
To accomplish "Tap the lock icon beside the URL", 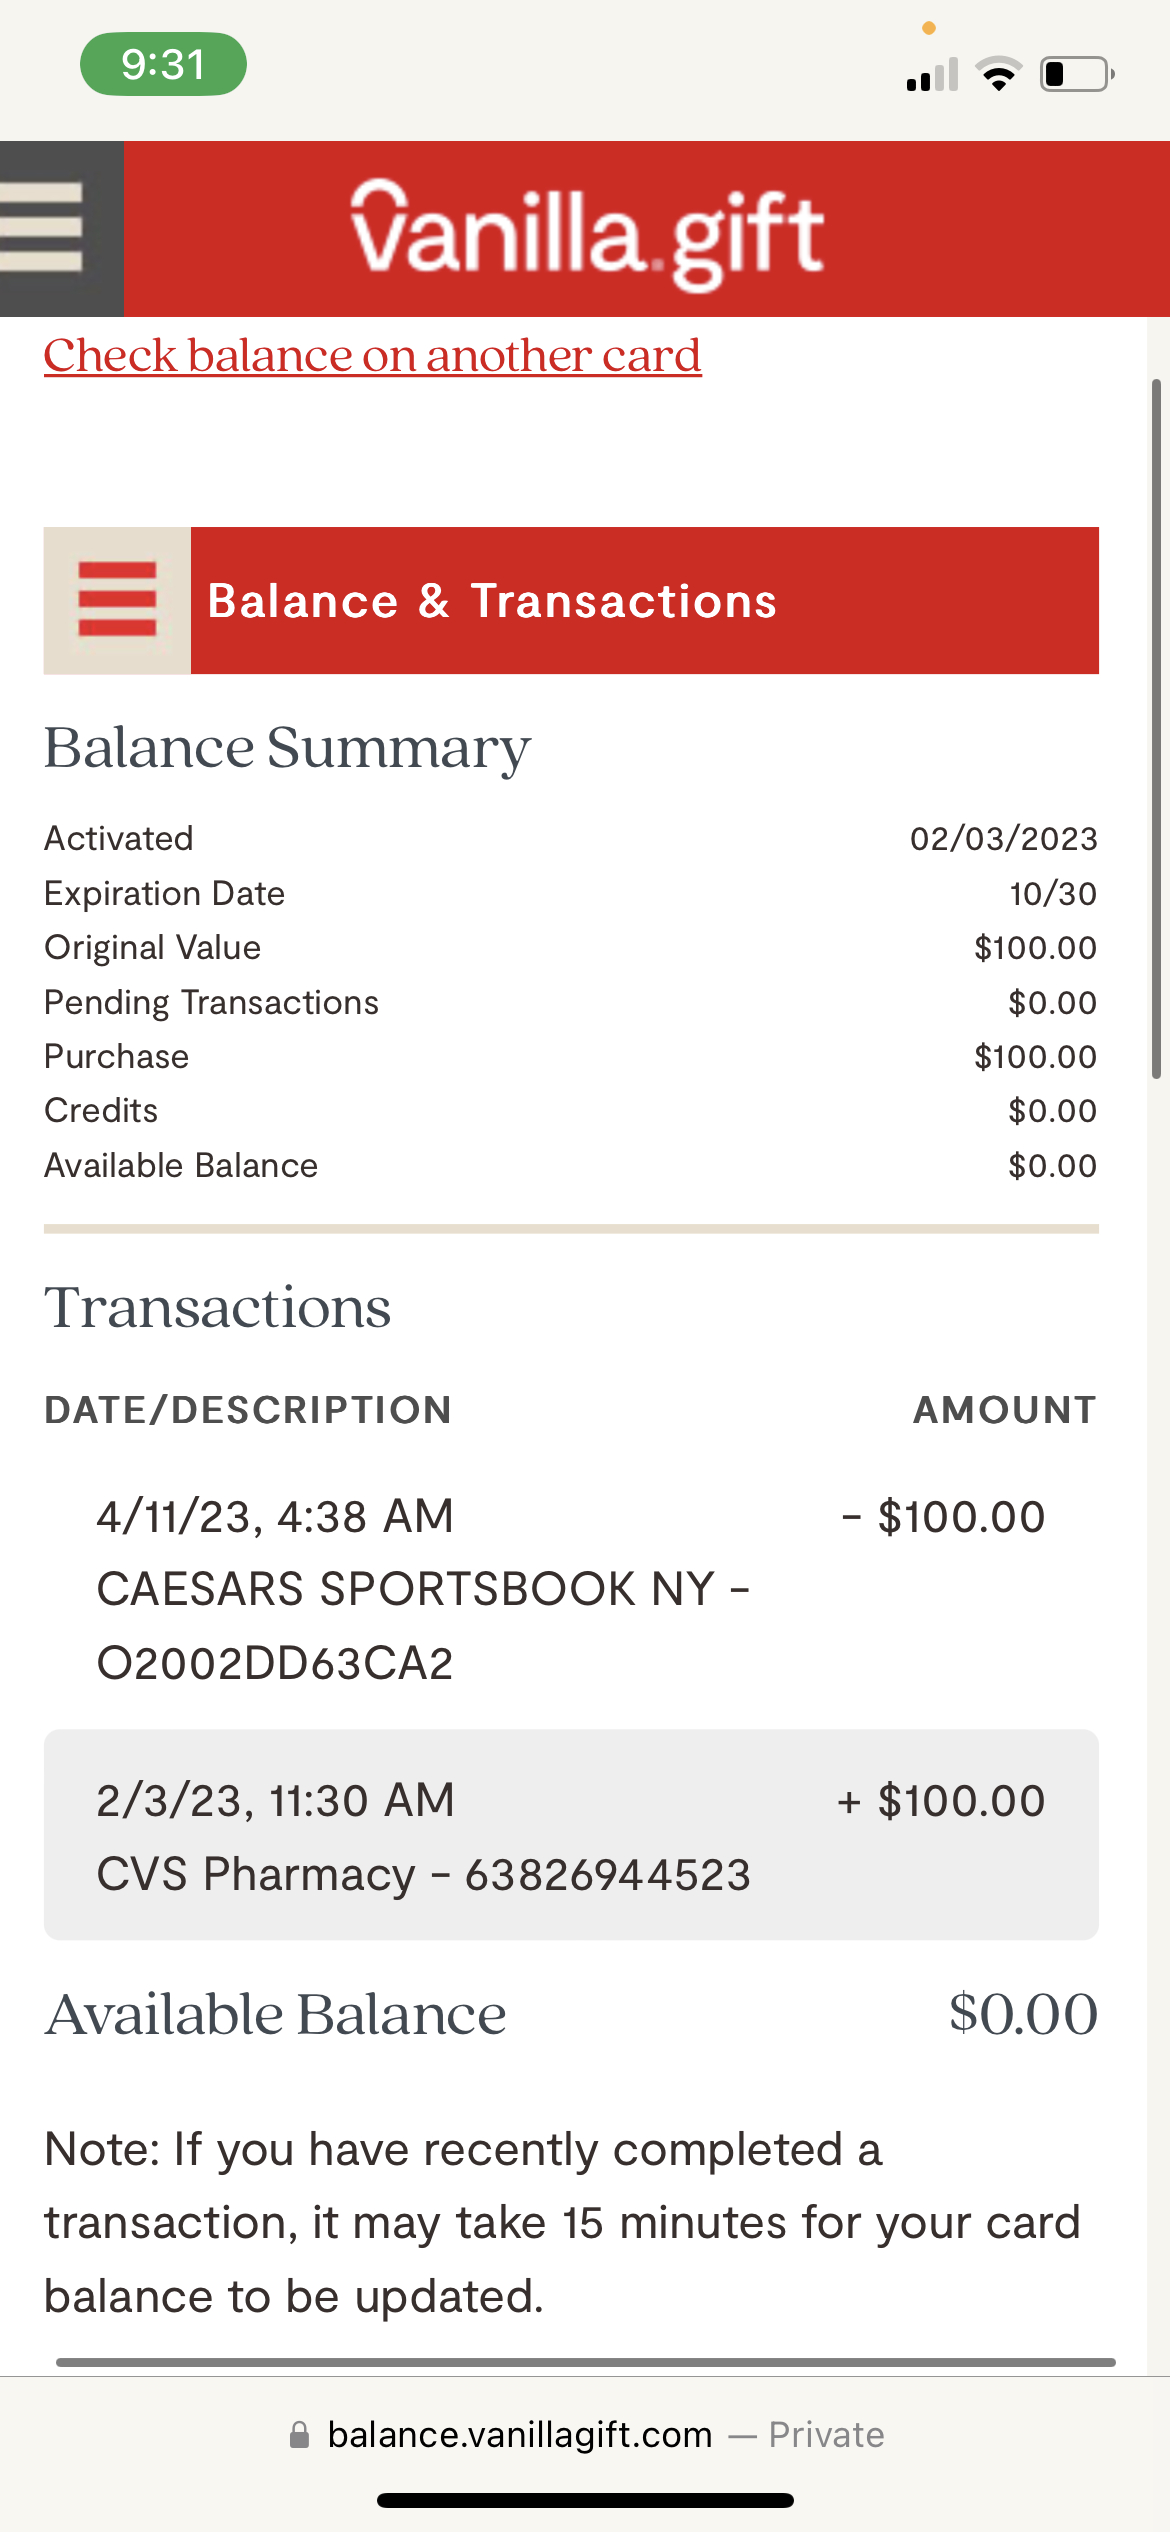I will coord(299,2435).
